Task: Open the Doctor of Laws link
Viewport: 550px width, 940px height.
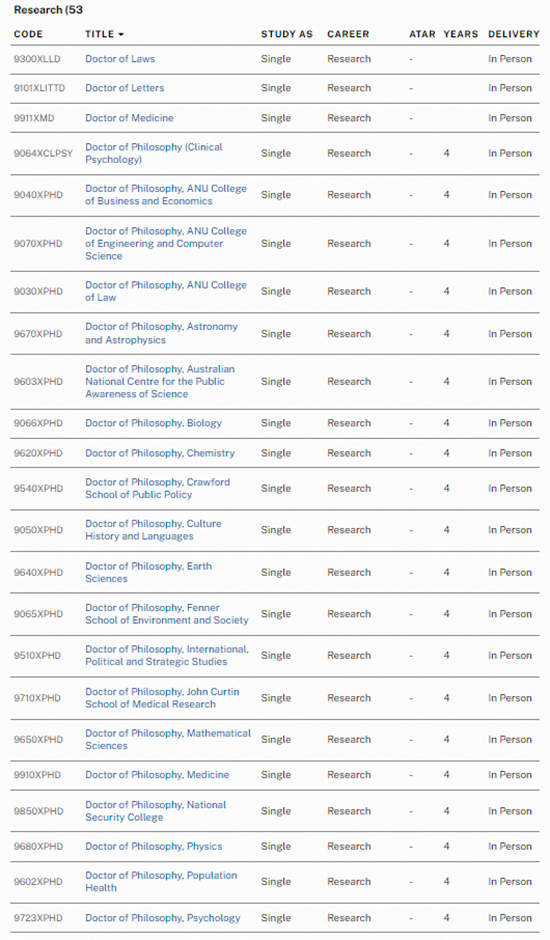Action: pyautogui.click(x=120, y=59)
